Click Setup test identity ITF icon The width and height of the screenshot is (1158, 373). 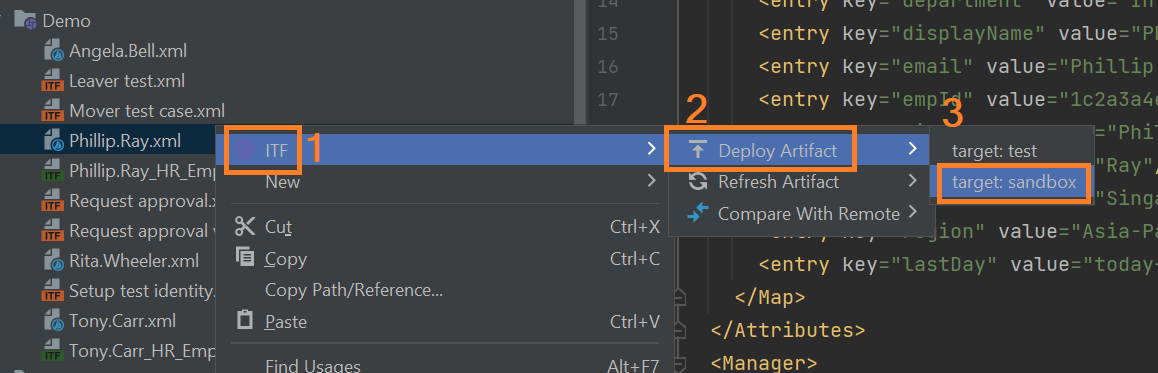[x=52, y=291]
